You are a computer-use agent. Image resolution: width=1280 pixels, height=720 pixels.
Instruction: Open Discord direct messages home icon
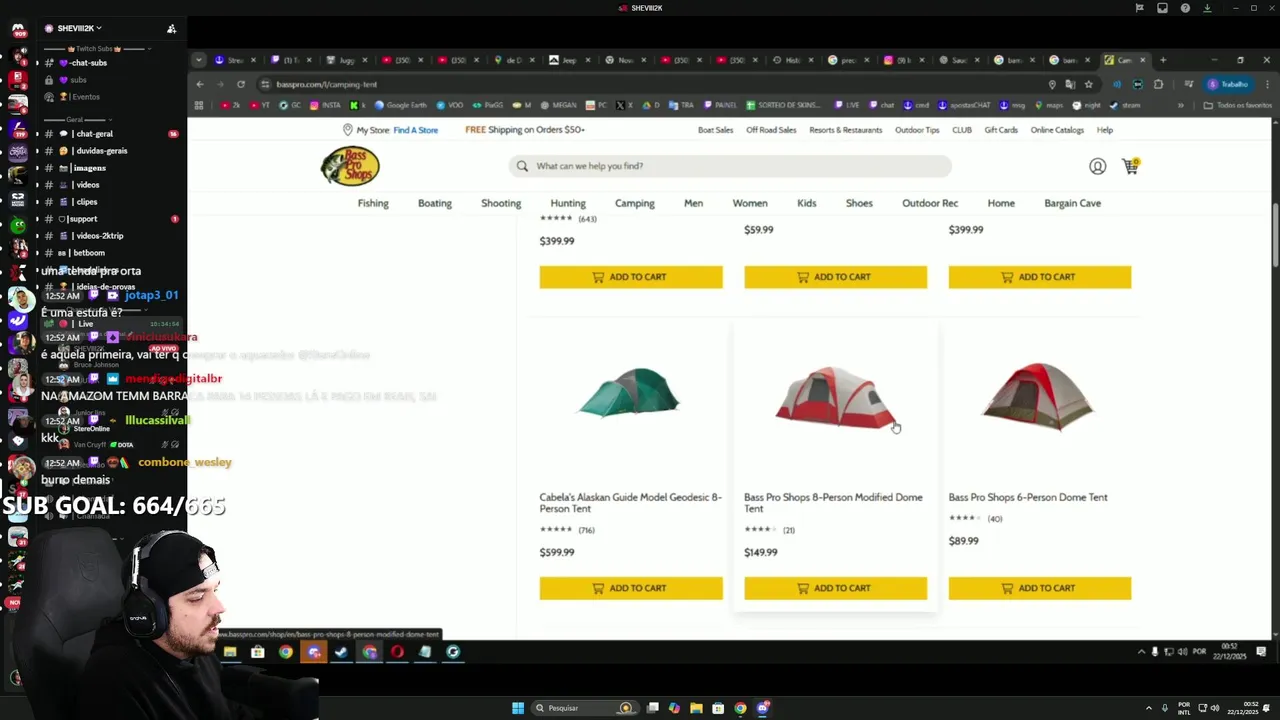tap(17, 30)
